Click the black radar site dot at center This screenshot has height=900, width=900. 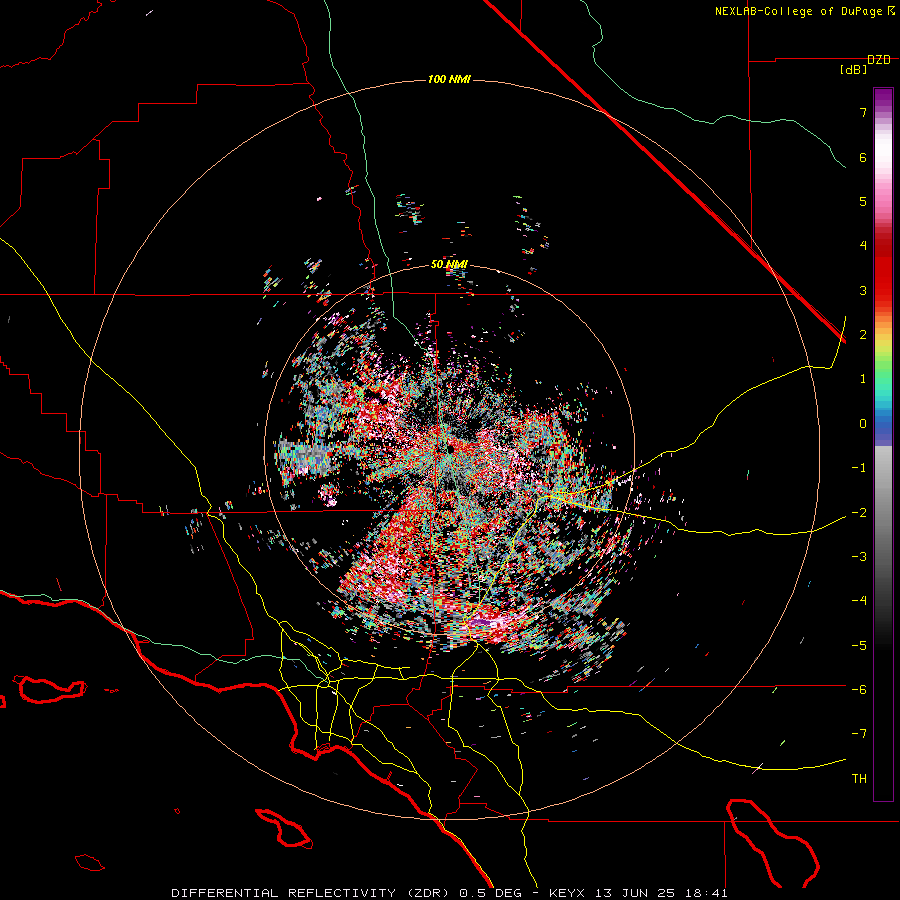point(451,448)
